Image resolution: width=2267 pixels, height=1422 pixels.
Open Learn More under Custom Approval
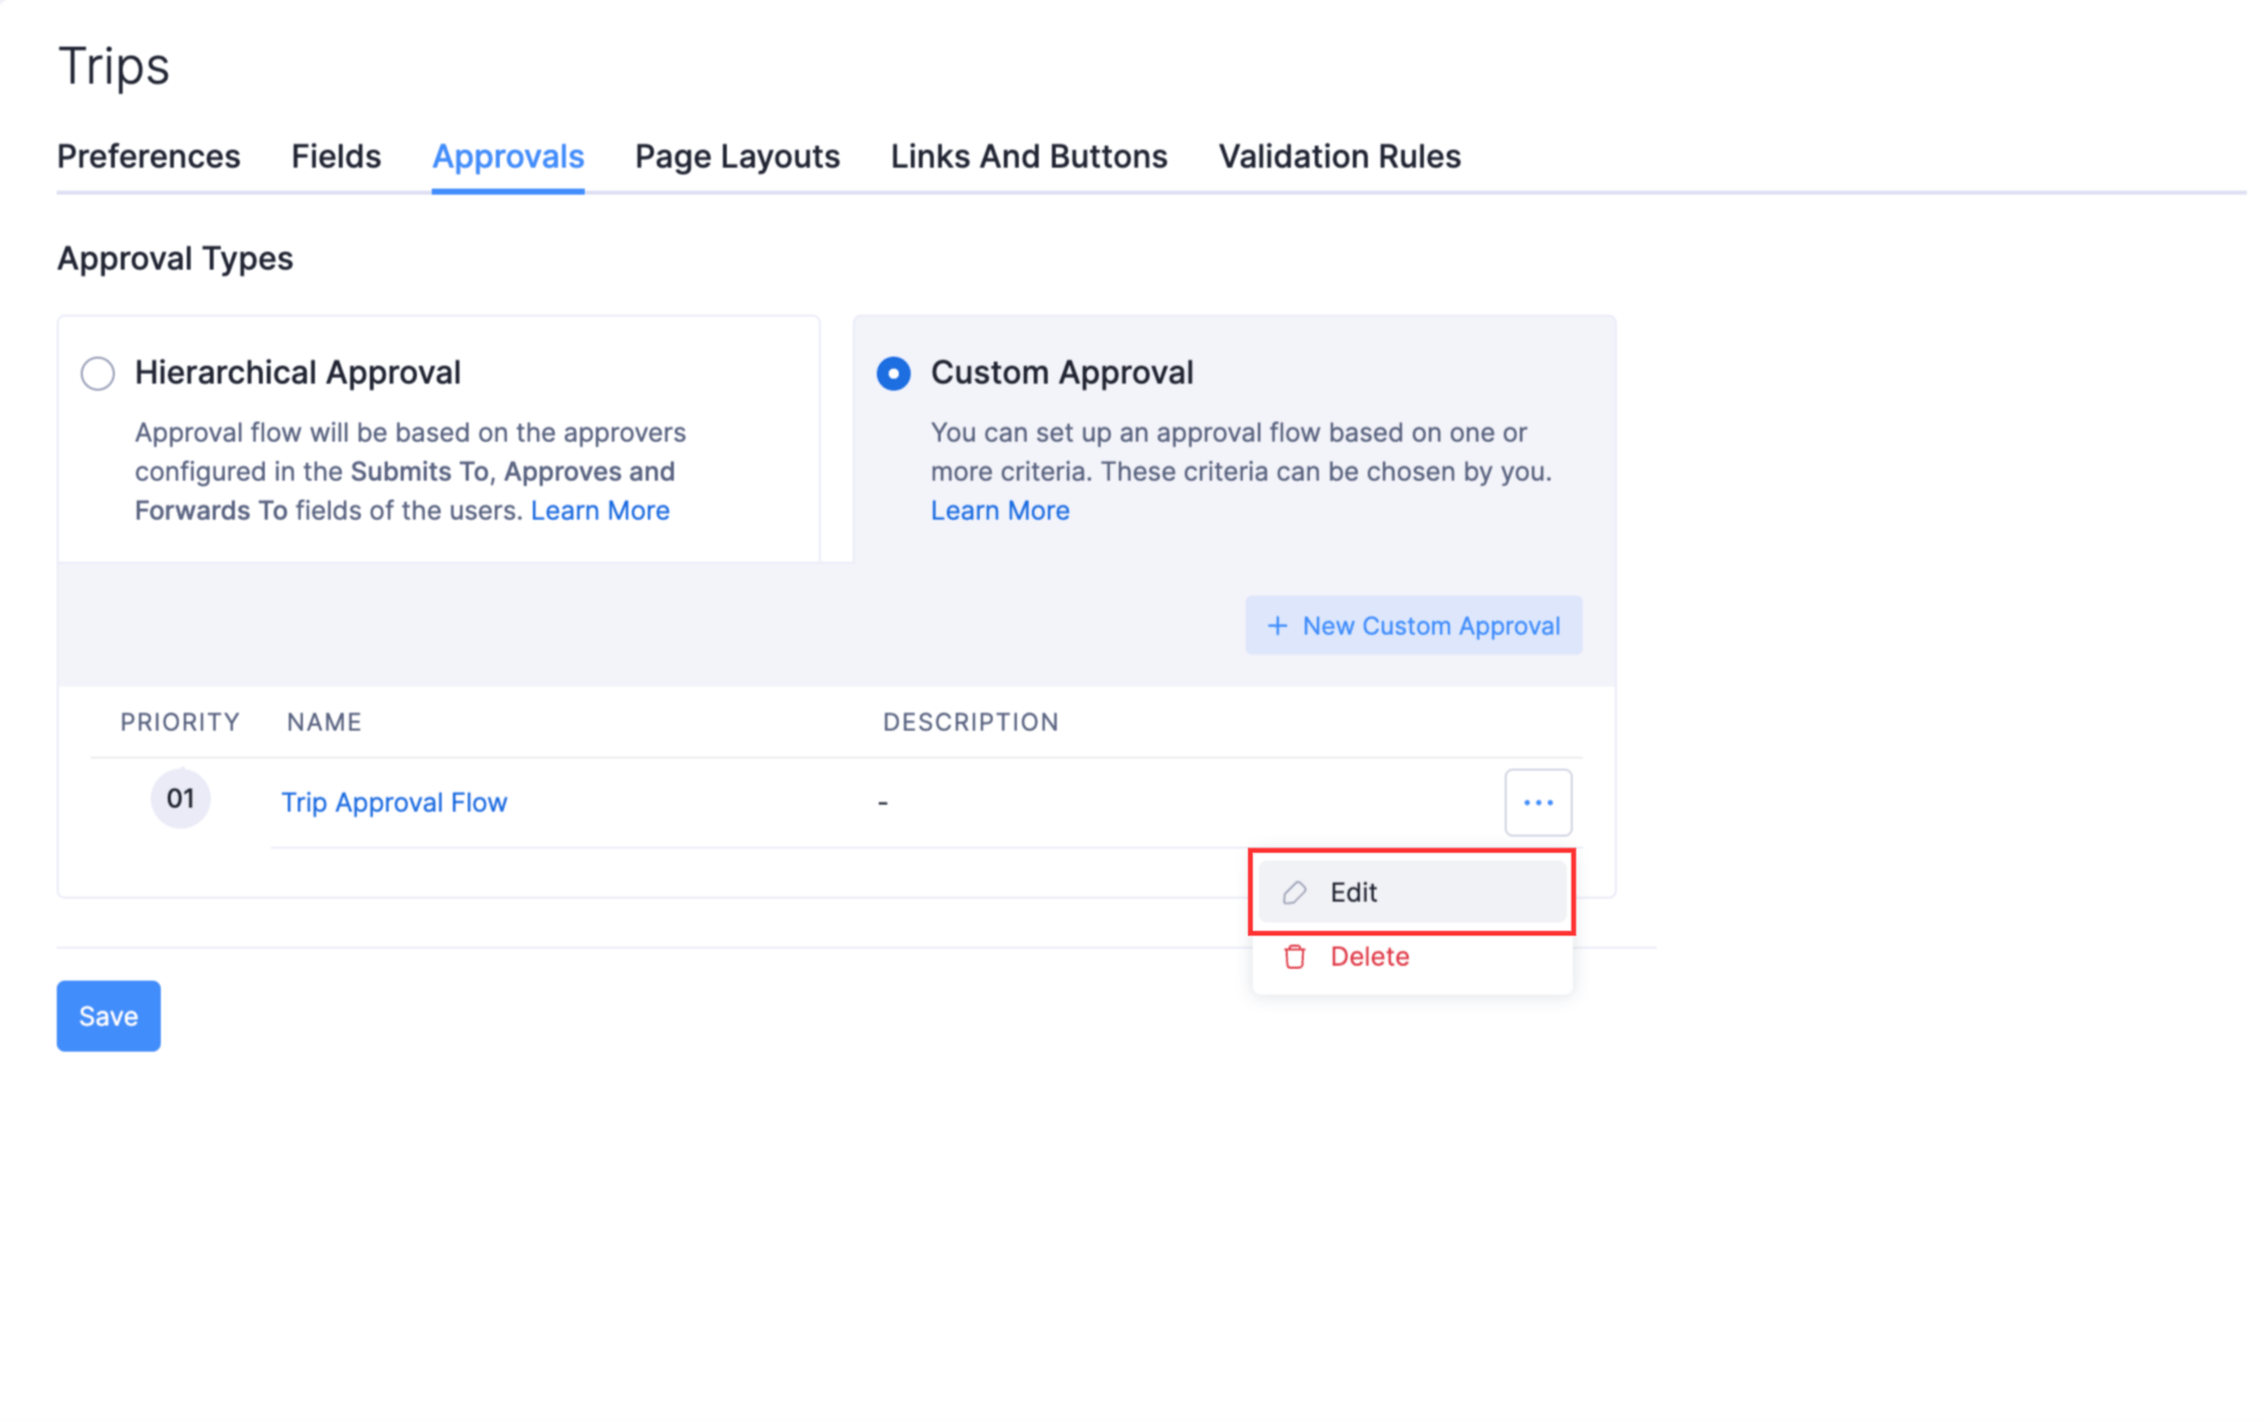pos(1000,510)
